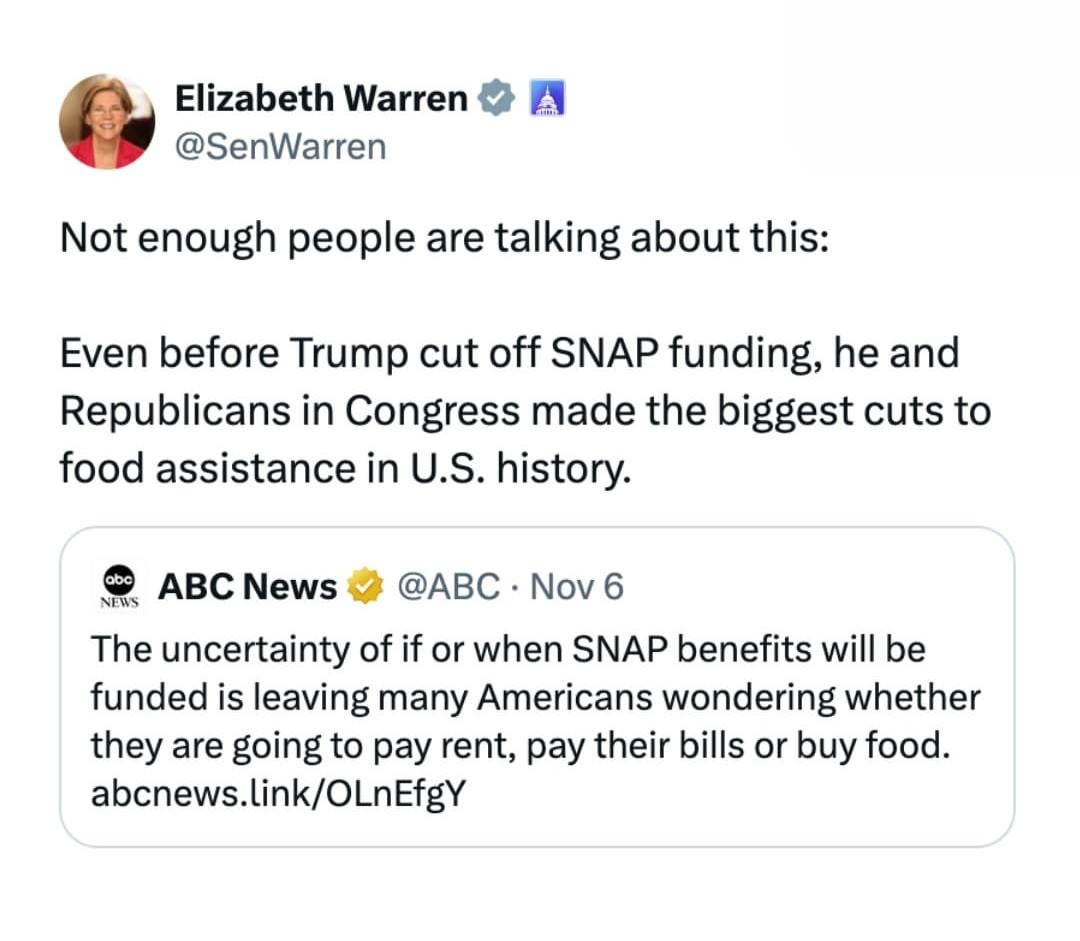Image resolution: width=1080 pixels, height=941 pixels.
Task: Click the "Even before Trump cut off" line
Action: [509, 353]
